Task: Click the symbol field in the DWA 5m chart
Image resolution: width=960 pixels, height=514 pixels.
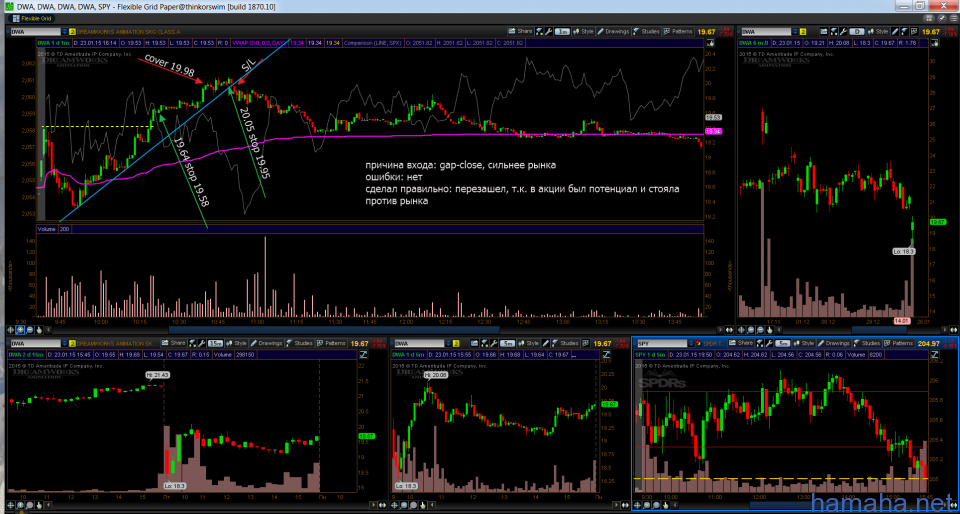Action: pyautogui.click(x=419, y=343)
